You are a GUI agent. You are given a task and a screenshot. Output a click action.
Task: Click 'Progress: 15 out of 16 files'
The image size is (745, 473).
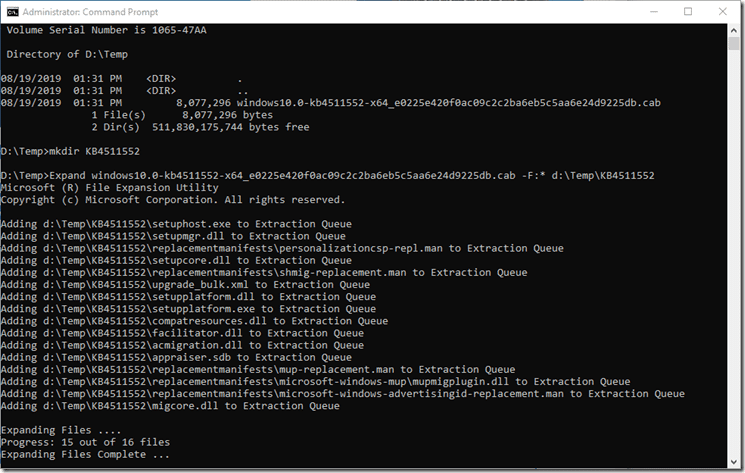click(85, 442)
